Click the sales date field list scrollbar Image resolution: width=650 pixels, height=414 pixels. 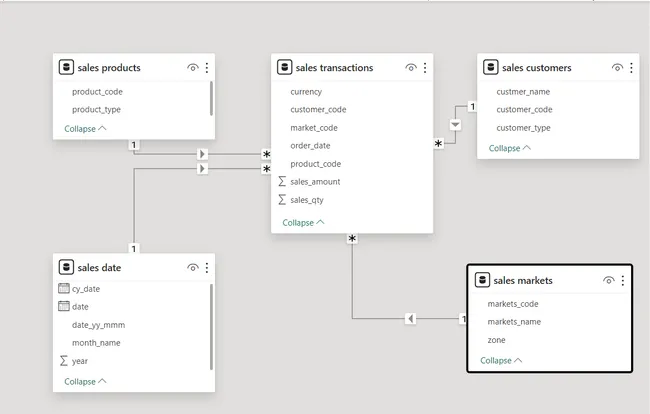211,327
